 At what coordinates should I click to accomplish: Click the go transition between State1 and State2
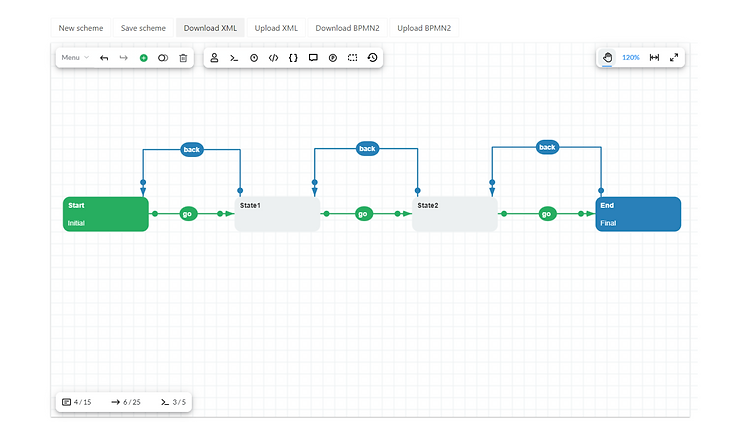363,214
